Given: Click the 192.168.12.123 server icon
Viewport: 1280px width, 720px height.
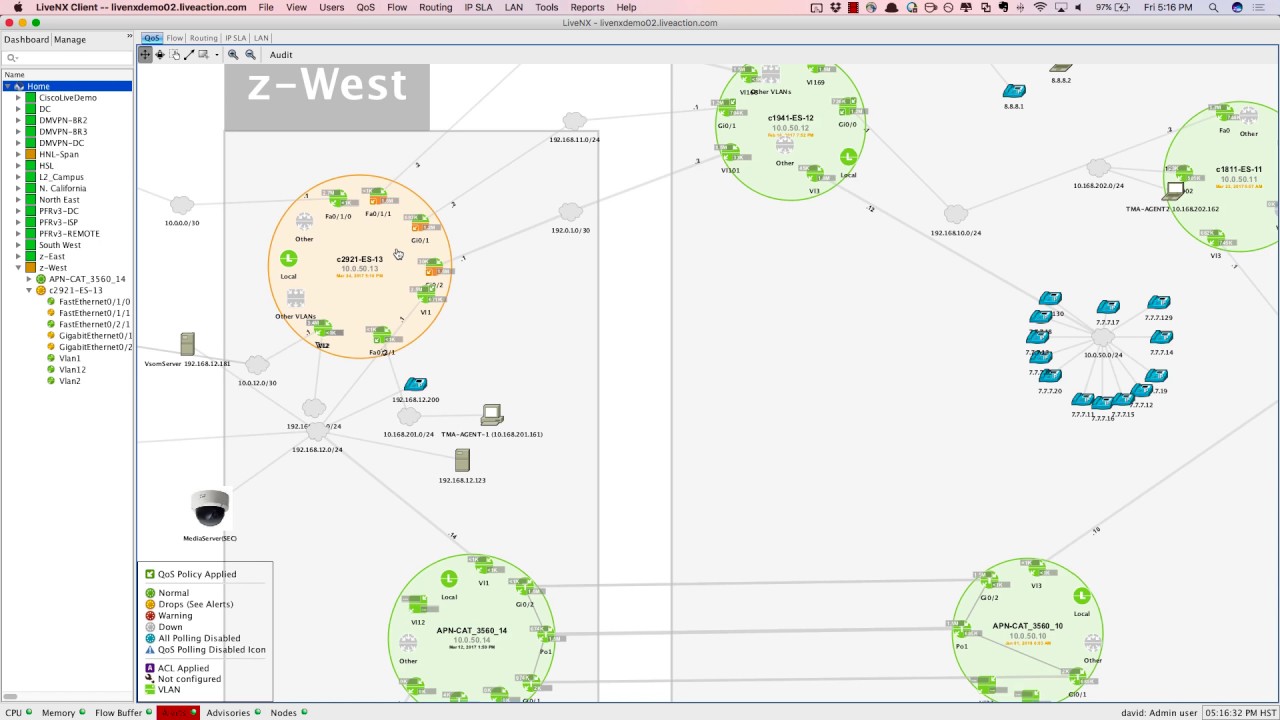Looking at the screenshot, I should pos(462,460).
